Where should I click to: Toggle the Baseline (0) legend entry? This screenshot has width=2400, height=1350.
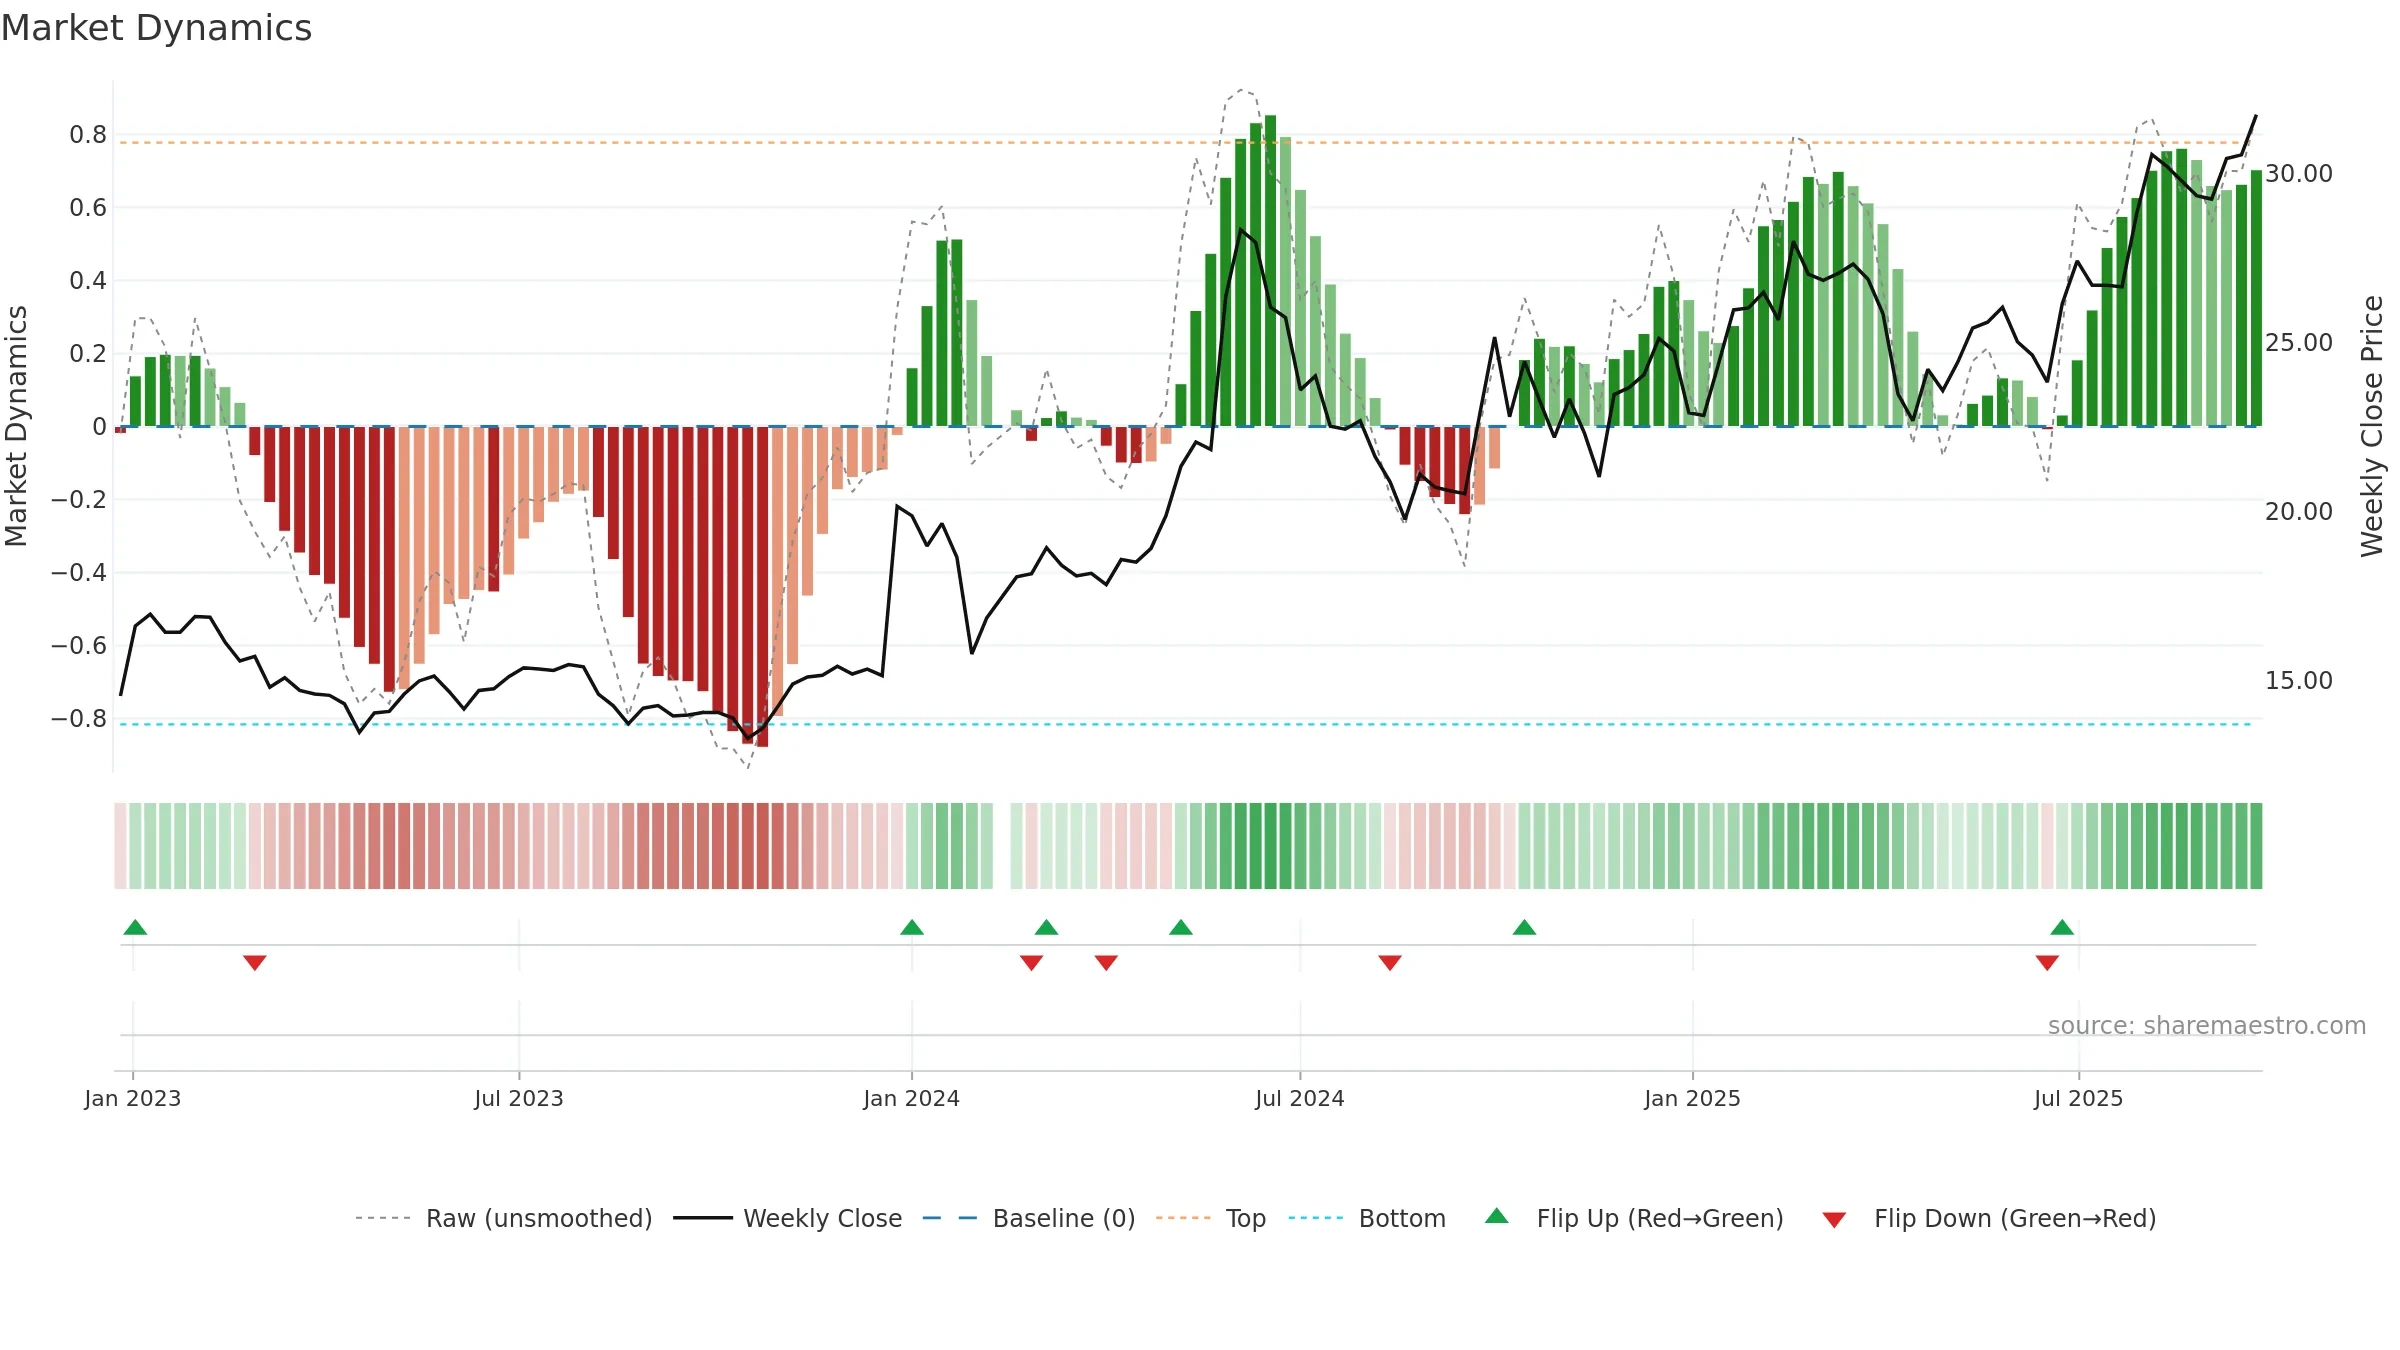point(1029,1218)
